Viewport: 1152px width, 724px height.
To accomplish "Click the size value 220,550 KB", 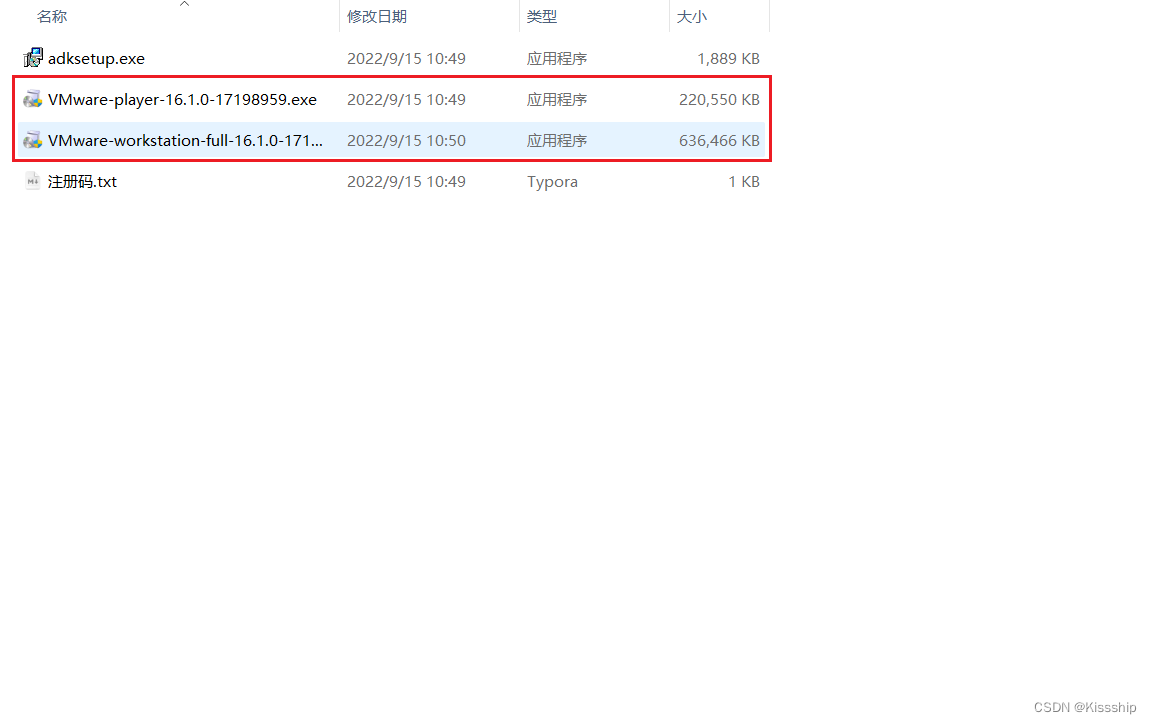I will pos(719,100).
